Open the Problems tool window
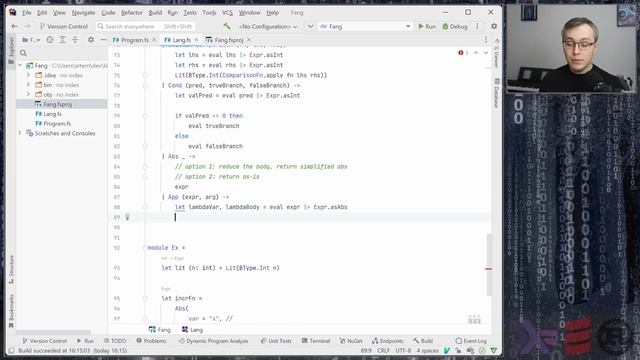Viewport: 640px width, 360px height. [x=151, y=341]
